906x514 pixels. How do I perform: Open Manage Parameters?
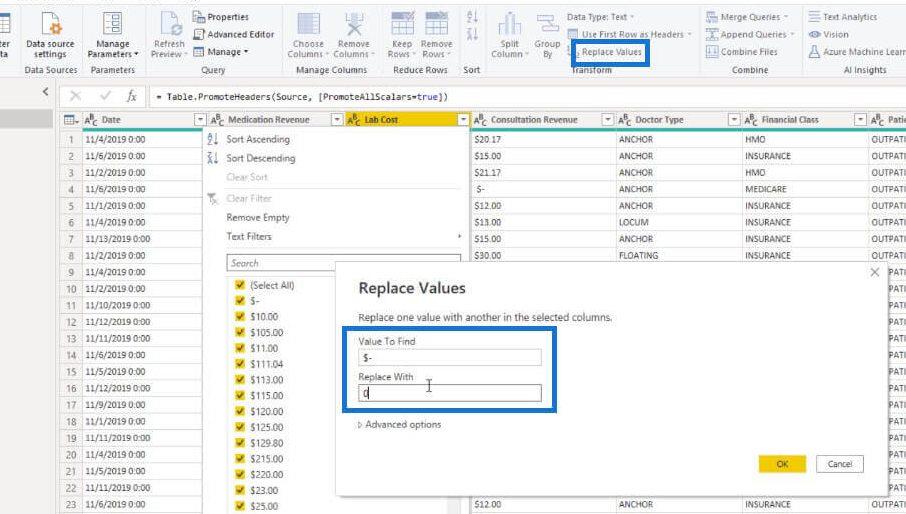point(113,36)
